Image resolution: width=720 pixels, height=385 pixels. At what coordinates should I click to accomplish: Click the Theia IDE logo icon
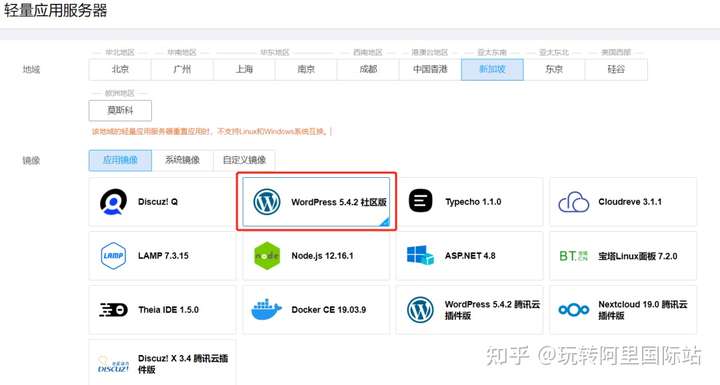point(113,310)
